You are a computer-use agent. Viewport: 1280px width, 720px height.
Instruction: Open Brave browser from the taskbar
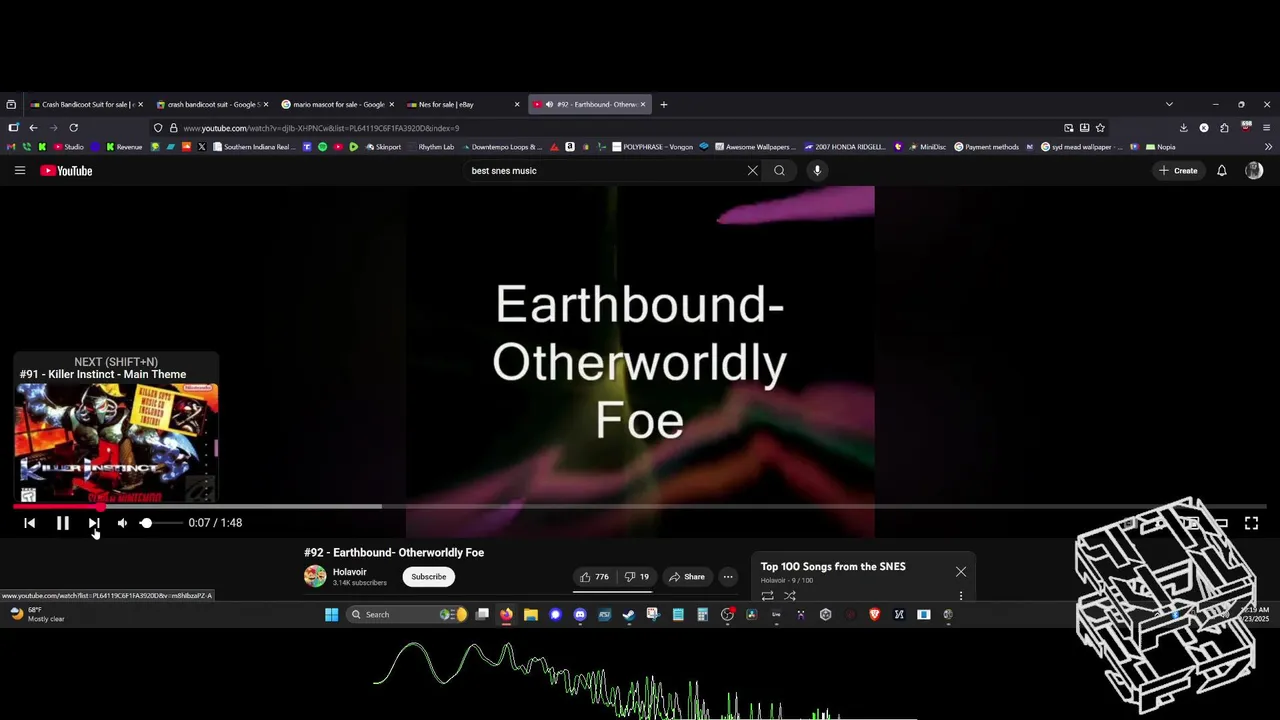(x=874, y=615)
